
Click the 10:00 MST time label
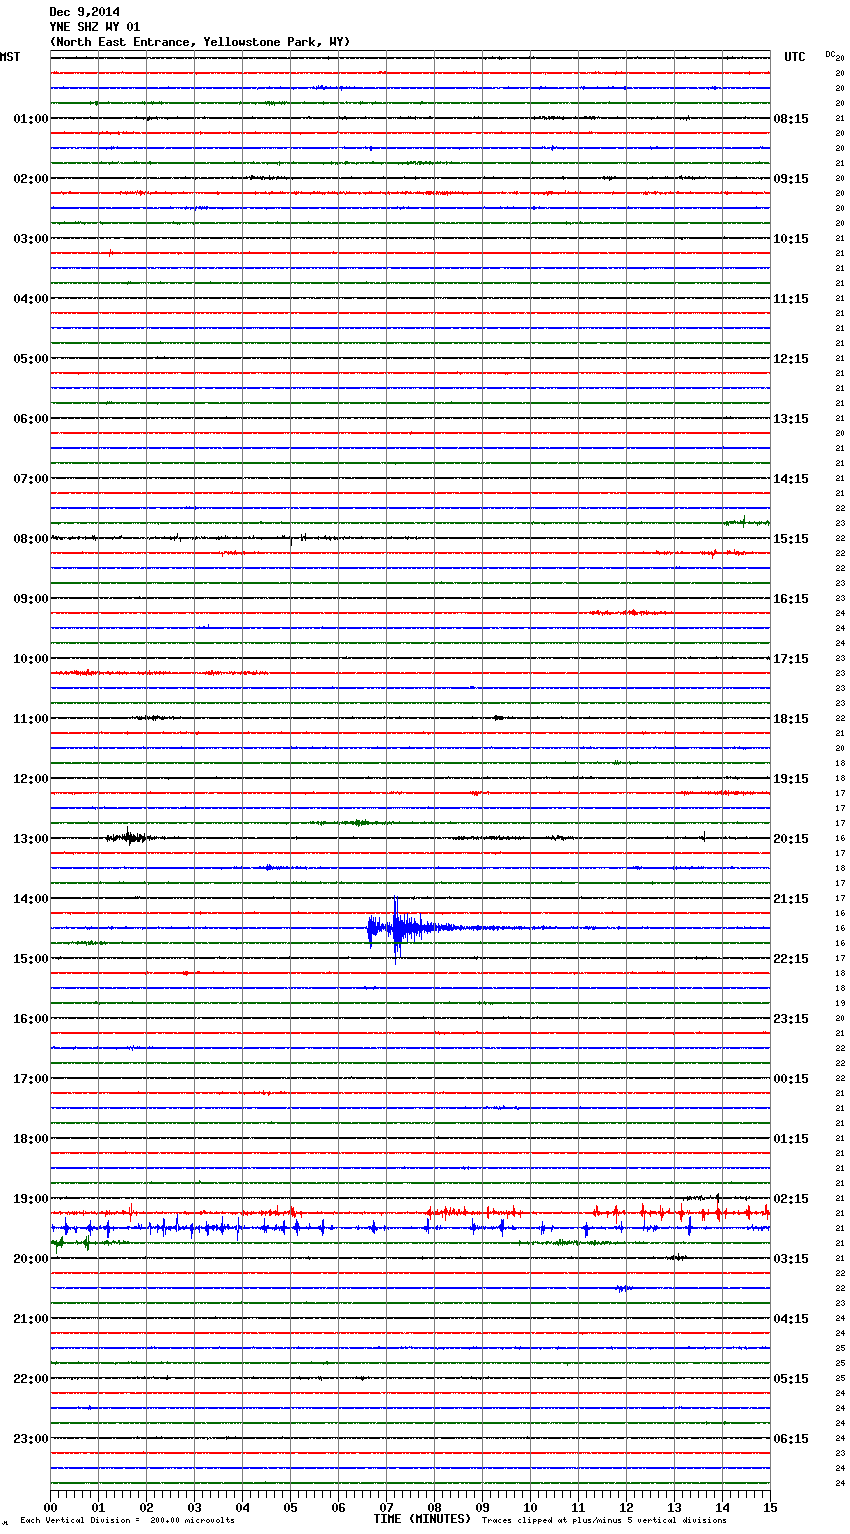coord(31,659)
